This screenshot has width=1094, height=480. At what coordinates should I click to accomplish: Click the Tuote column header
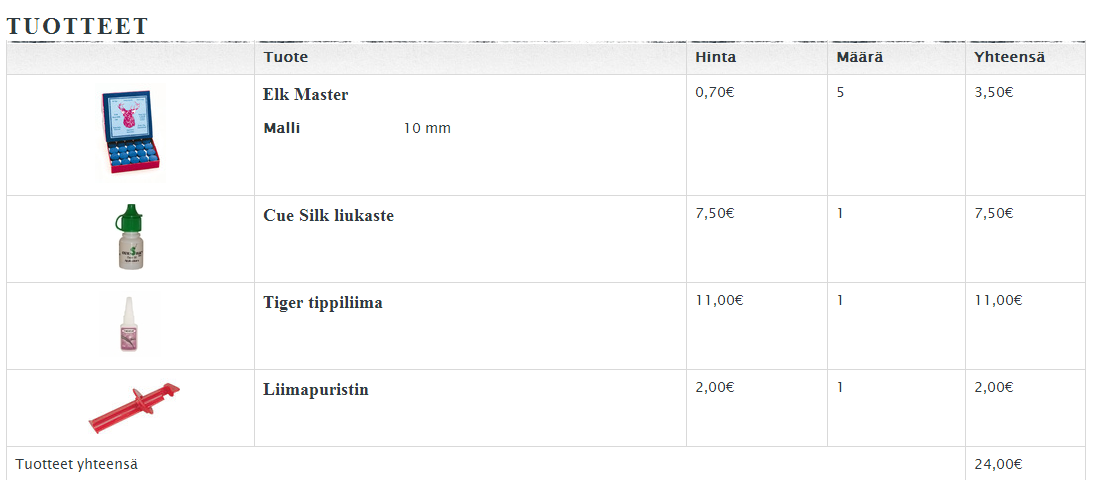tap(285, 57)
